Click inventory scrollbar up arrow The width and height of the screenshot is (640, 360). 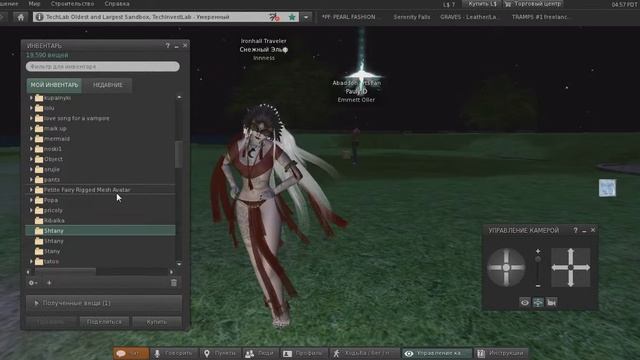(179, 97)
